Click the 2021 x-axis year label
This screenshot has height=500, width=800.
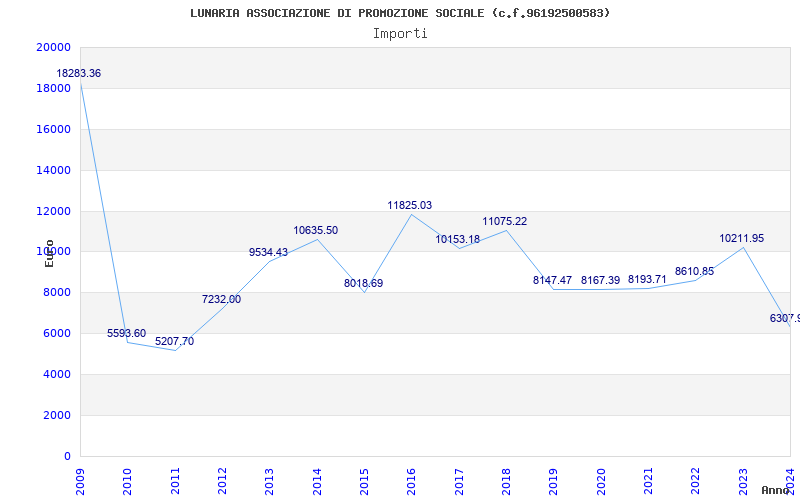coord(648,482)
